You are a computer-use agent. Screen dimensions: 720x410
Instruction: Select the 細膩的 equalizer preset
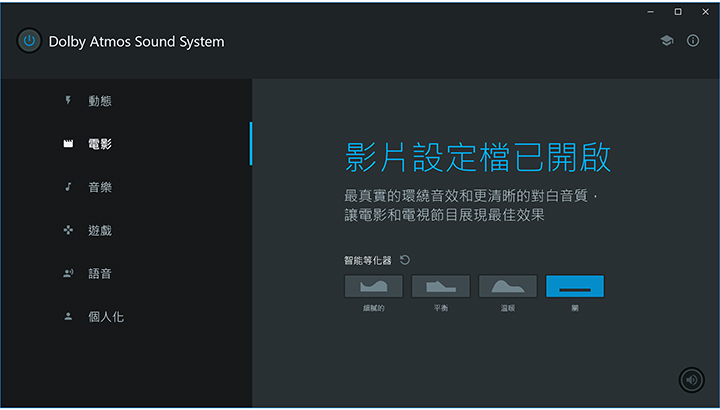[374, 286]
